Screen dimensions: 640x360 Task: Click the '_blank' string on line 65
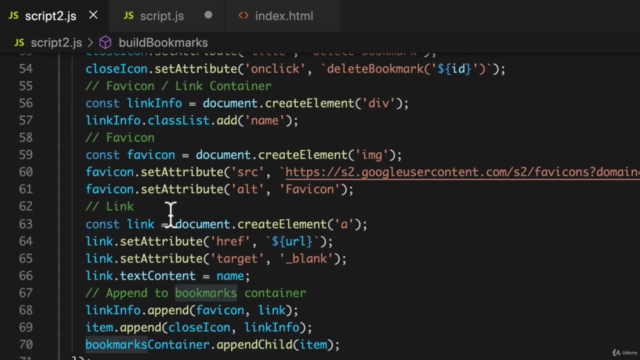coord(307,258)
